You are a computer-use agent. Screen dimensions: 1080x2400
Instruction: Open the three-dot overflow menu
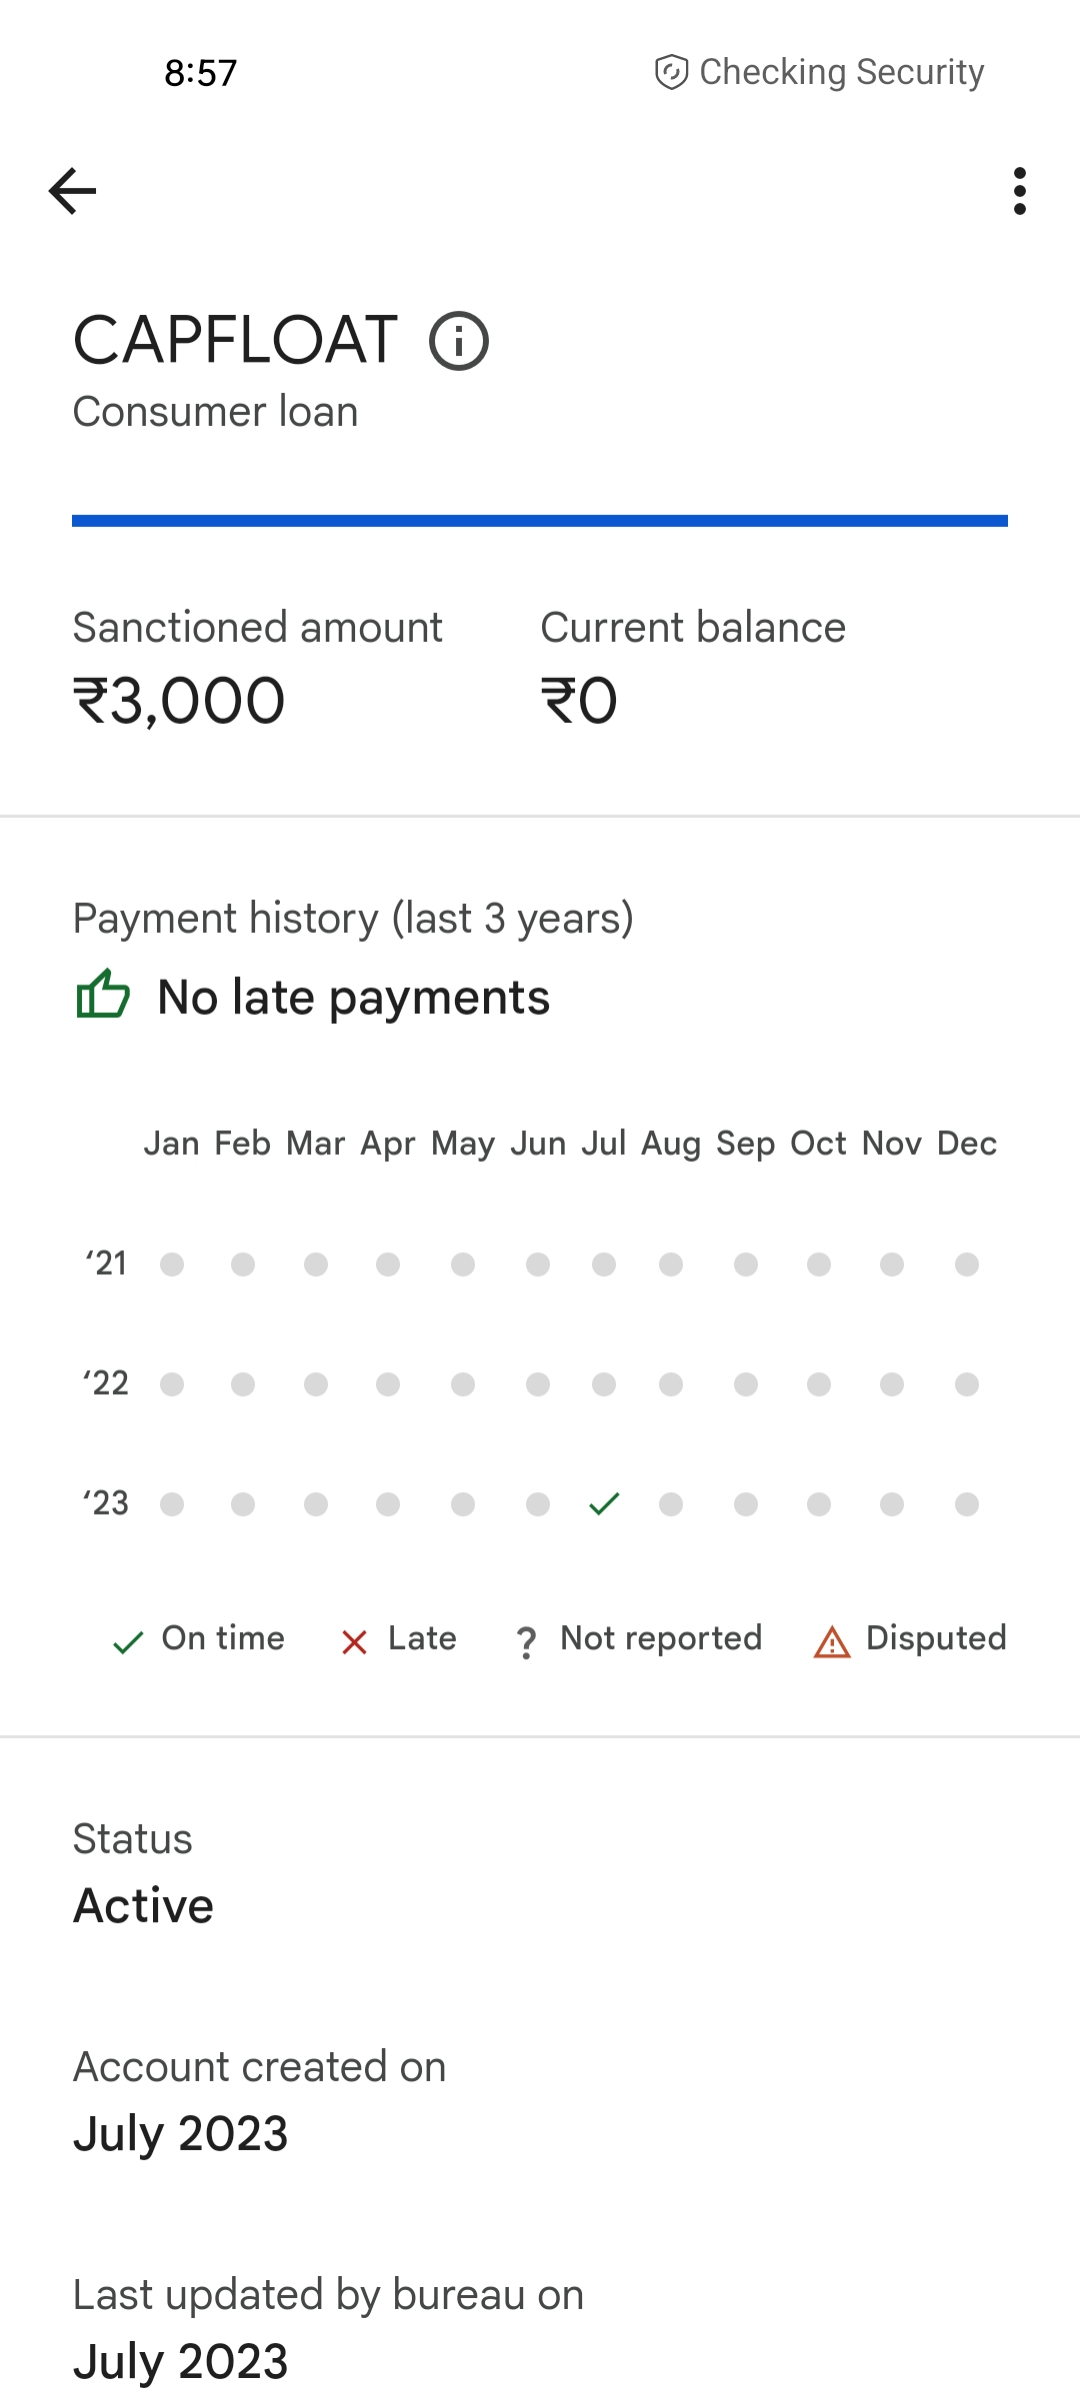click(x=1019, y=191)
